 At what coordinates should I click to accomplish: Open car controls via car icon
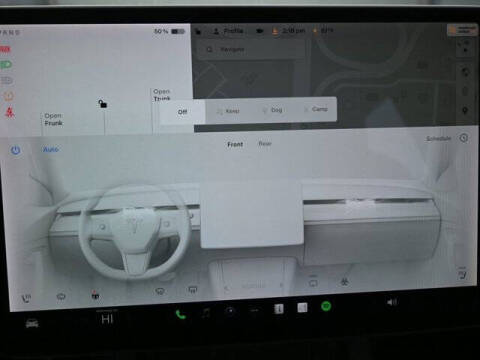click(x=32, y=323)
